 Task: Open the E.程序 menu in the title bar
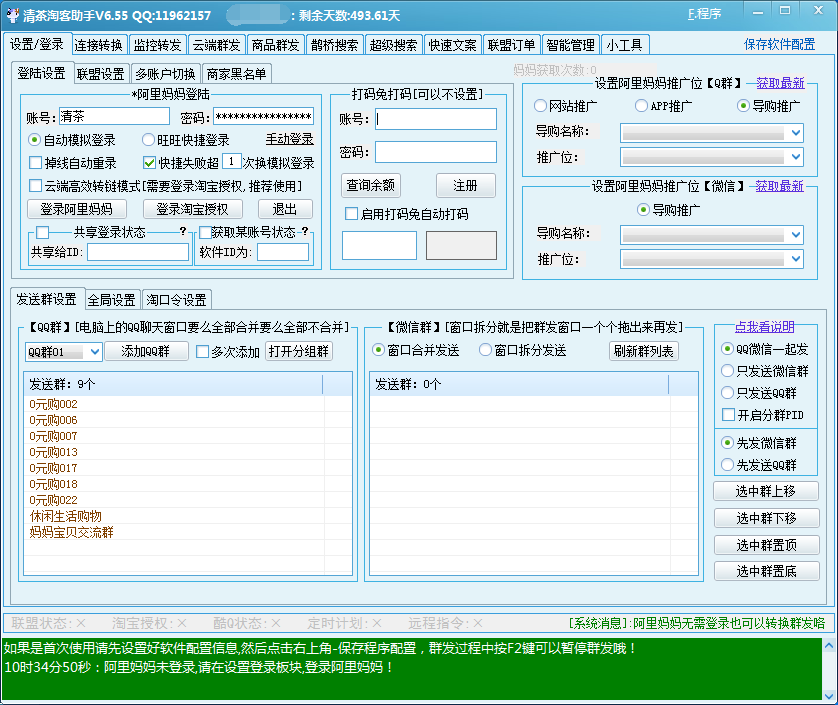[x=704, y=14]
